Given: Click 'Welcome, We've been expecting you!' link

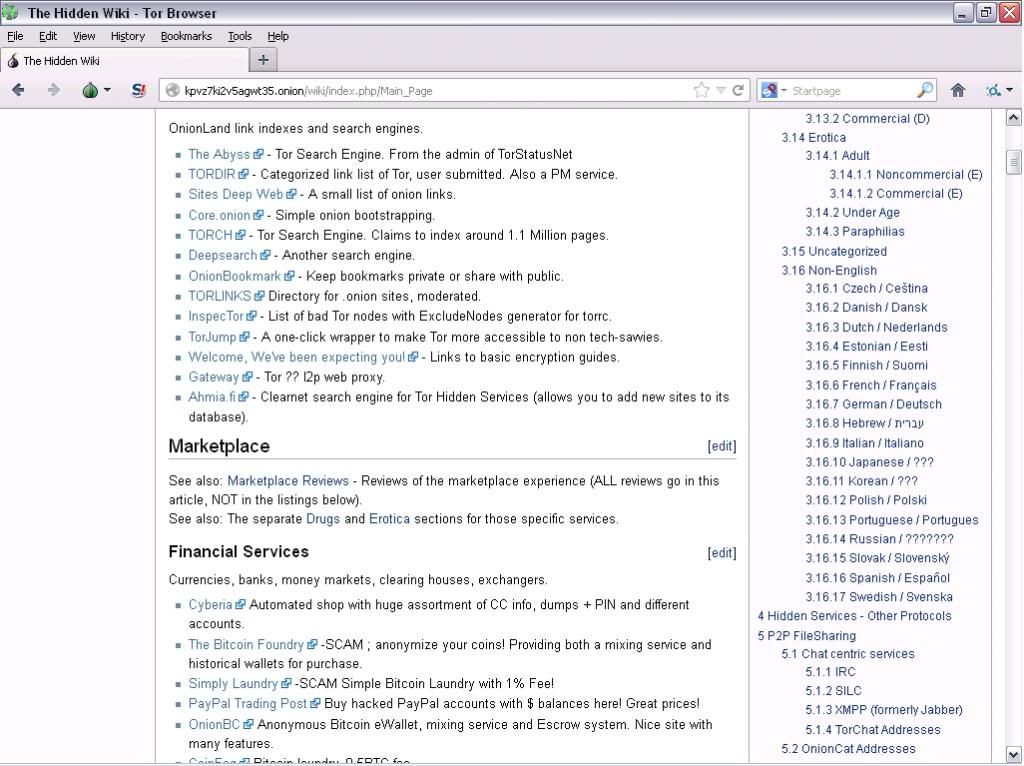Looking at the screenshot, I should [296, 357].
